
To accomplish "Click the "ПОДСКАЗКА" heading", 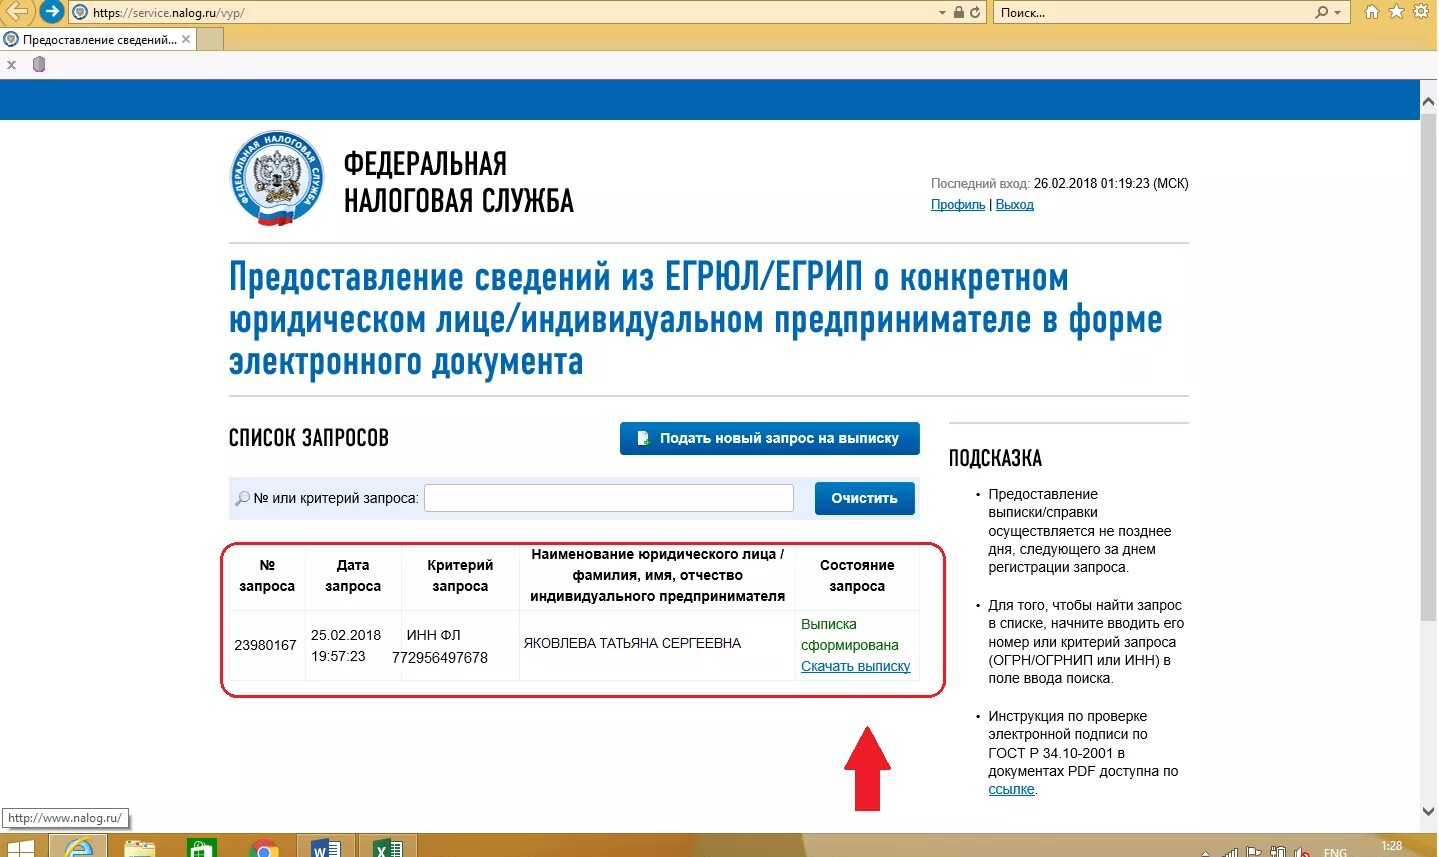I will (x=995, y=459).
